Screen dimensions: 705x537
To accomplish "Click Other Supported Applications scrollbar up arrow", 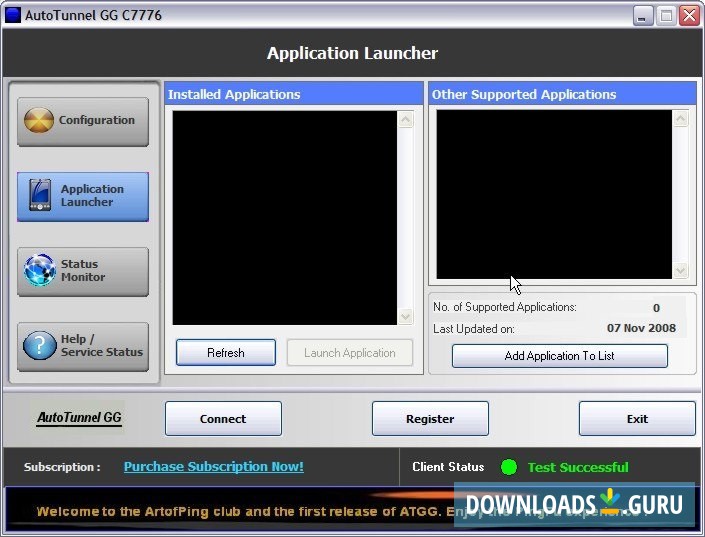I will tap(680, 119).
